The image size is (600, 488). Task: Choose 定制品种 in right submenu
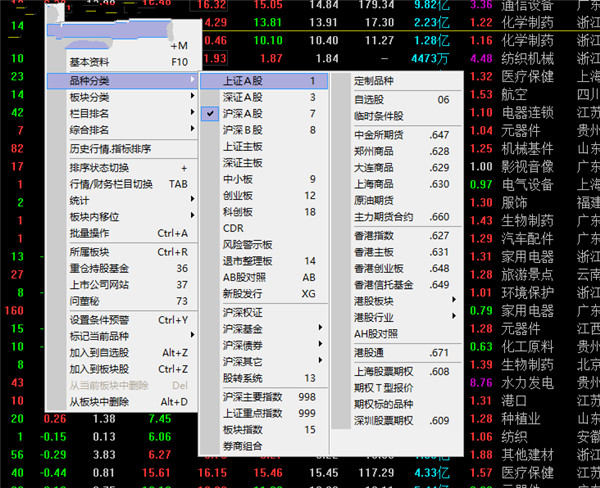397,81
